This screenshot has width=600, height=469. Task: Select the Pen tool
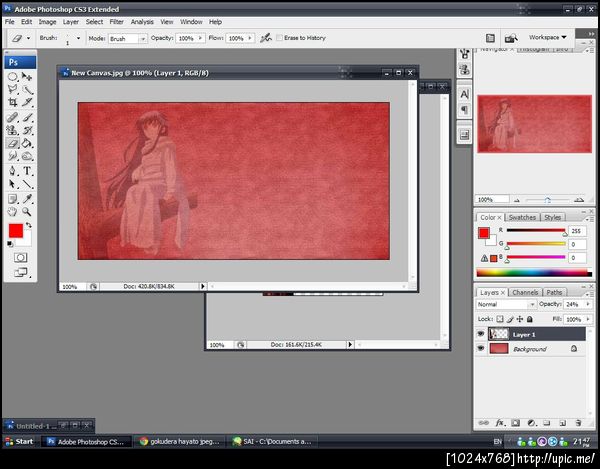point(13,171)
